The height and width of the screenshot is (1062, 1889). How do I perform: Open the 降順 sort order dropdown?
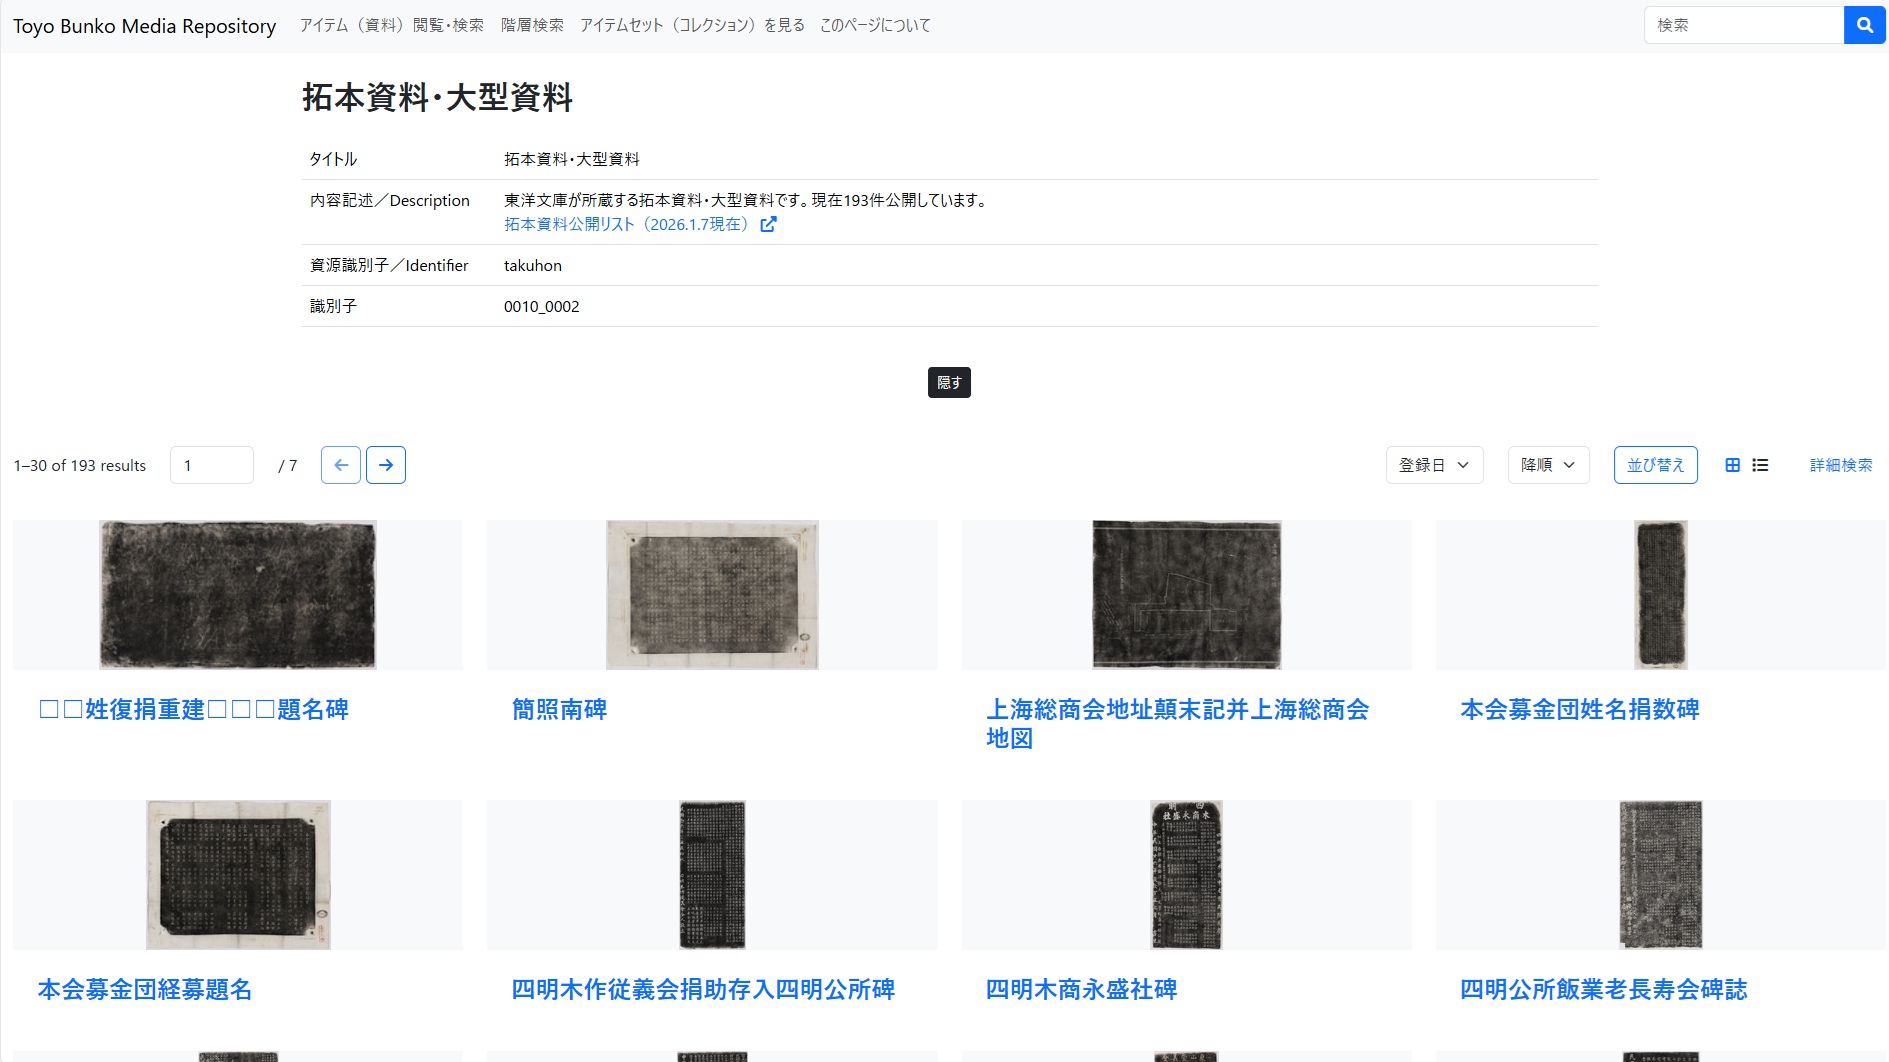1547,464
